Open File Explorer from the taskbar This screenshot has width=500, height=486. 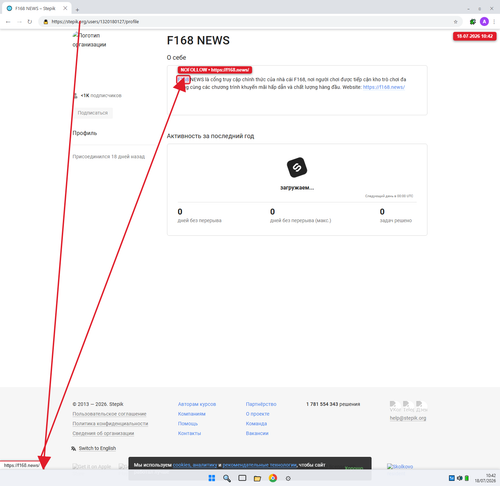[x=257, y=478]
